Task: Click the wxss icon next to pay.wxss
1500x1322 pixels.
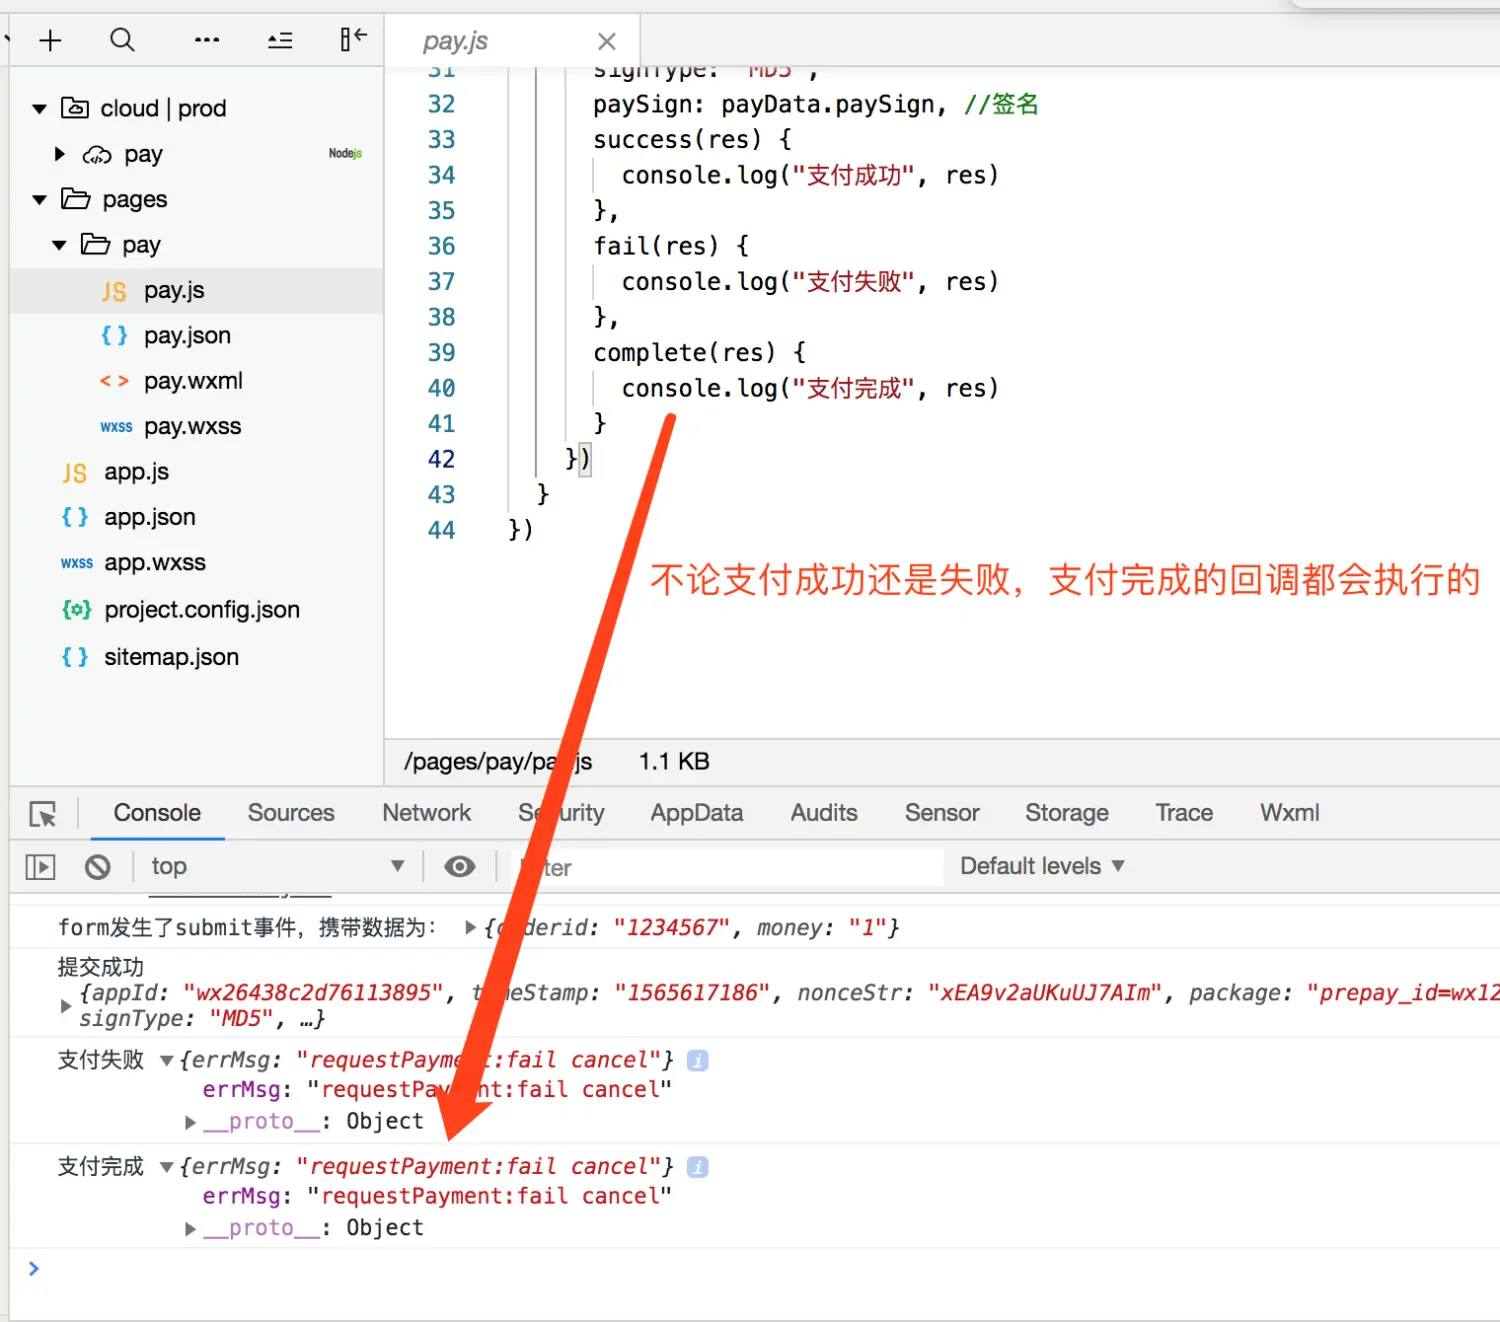Action: 116,427
